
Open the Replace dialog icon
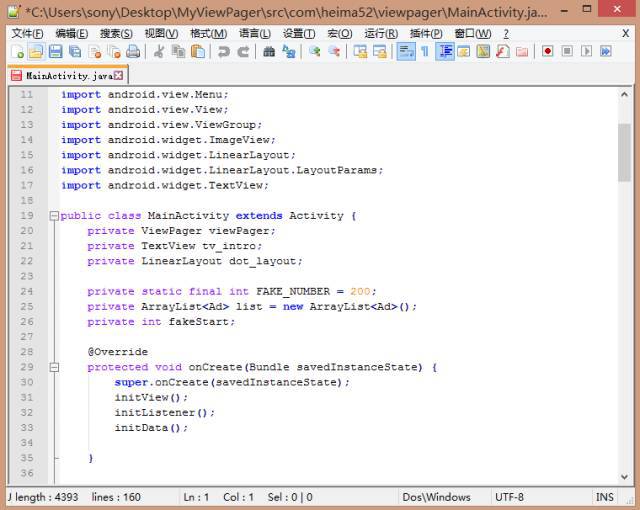coord(289,52)
